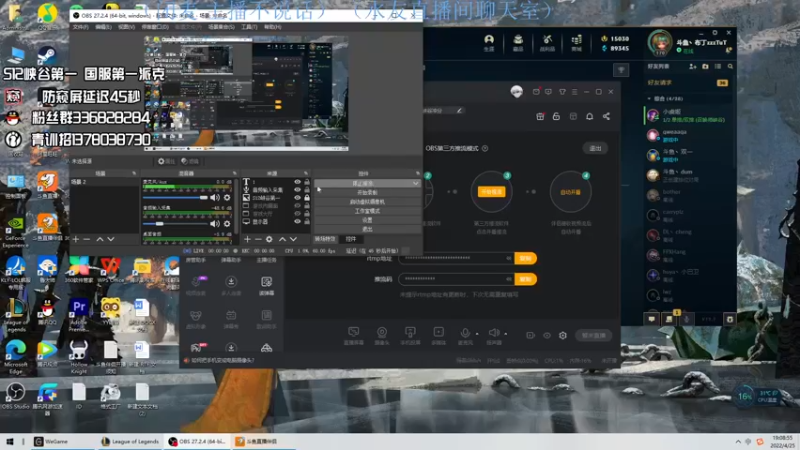Move scene down in OBS scenes panel
Viewport: 800px width, 450px height.
point(111,239)
